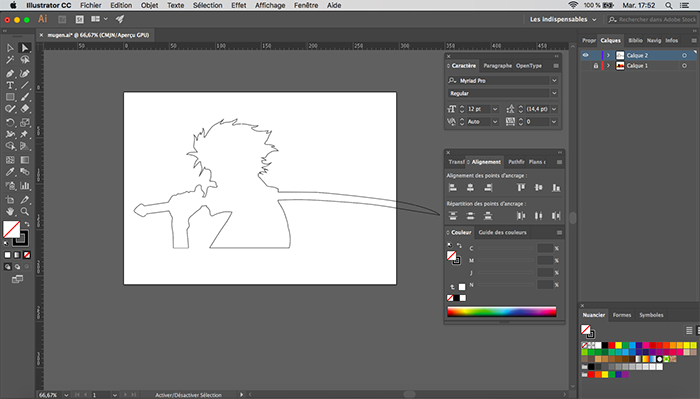700x399 pixels.
Task: Switch to the Guide des couleurs tab
Action: coord(502,233)
